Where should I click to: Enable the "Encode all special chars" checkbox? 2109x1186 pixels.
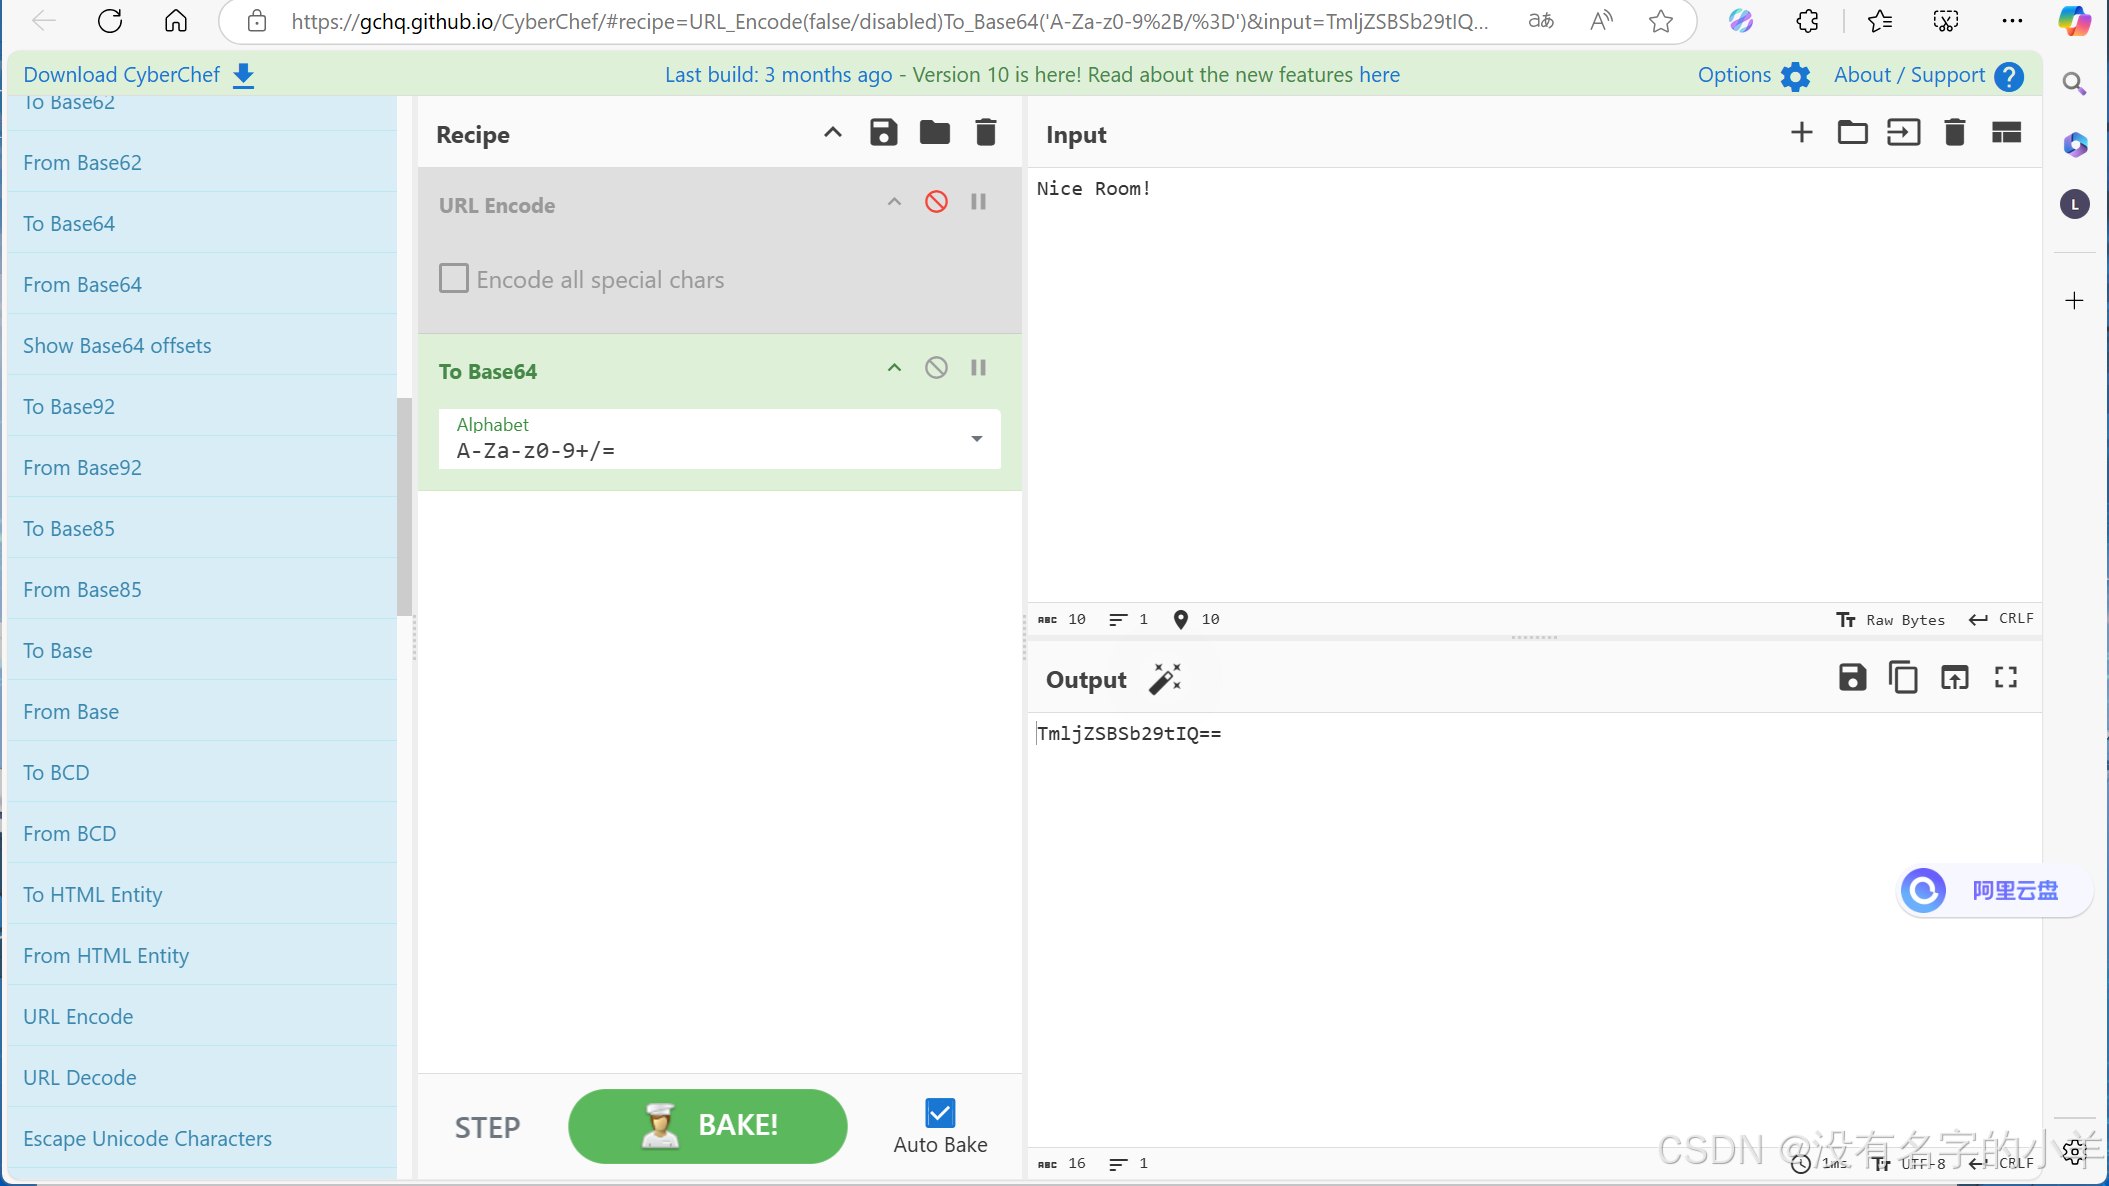pos(454,279)
